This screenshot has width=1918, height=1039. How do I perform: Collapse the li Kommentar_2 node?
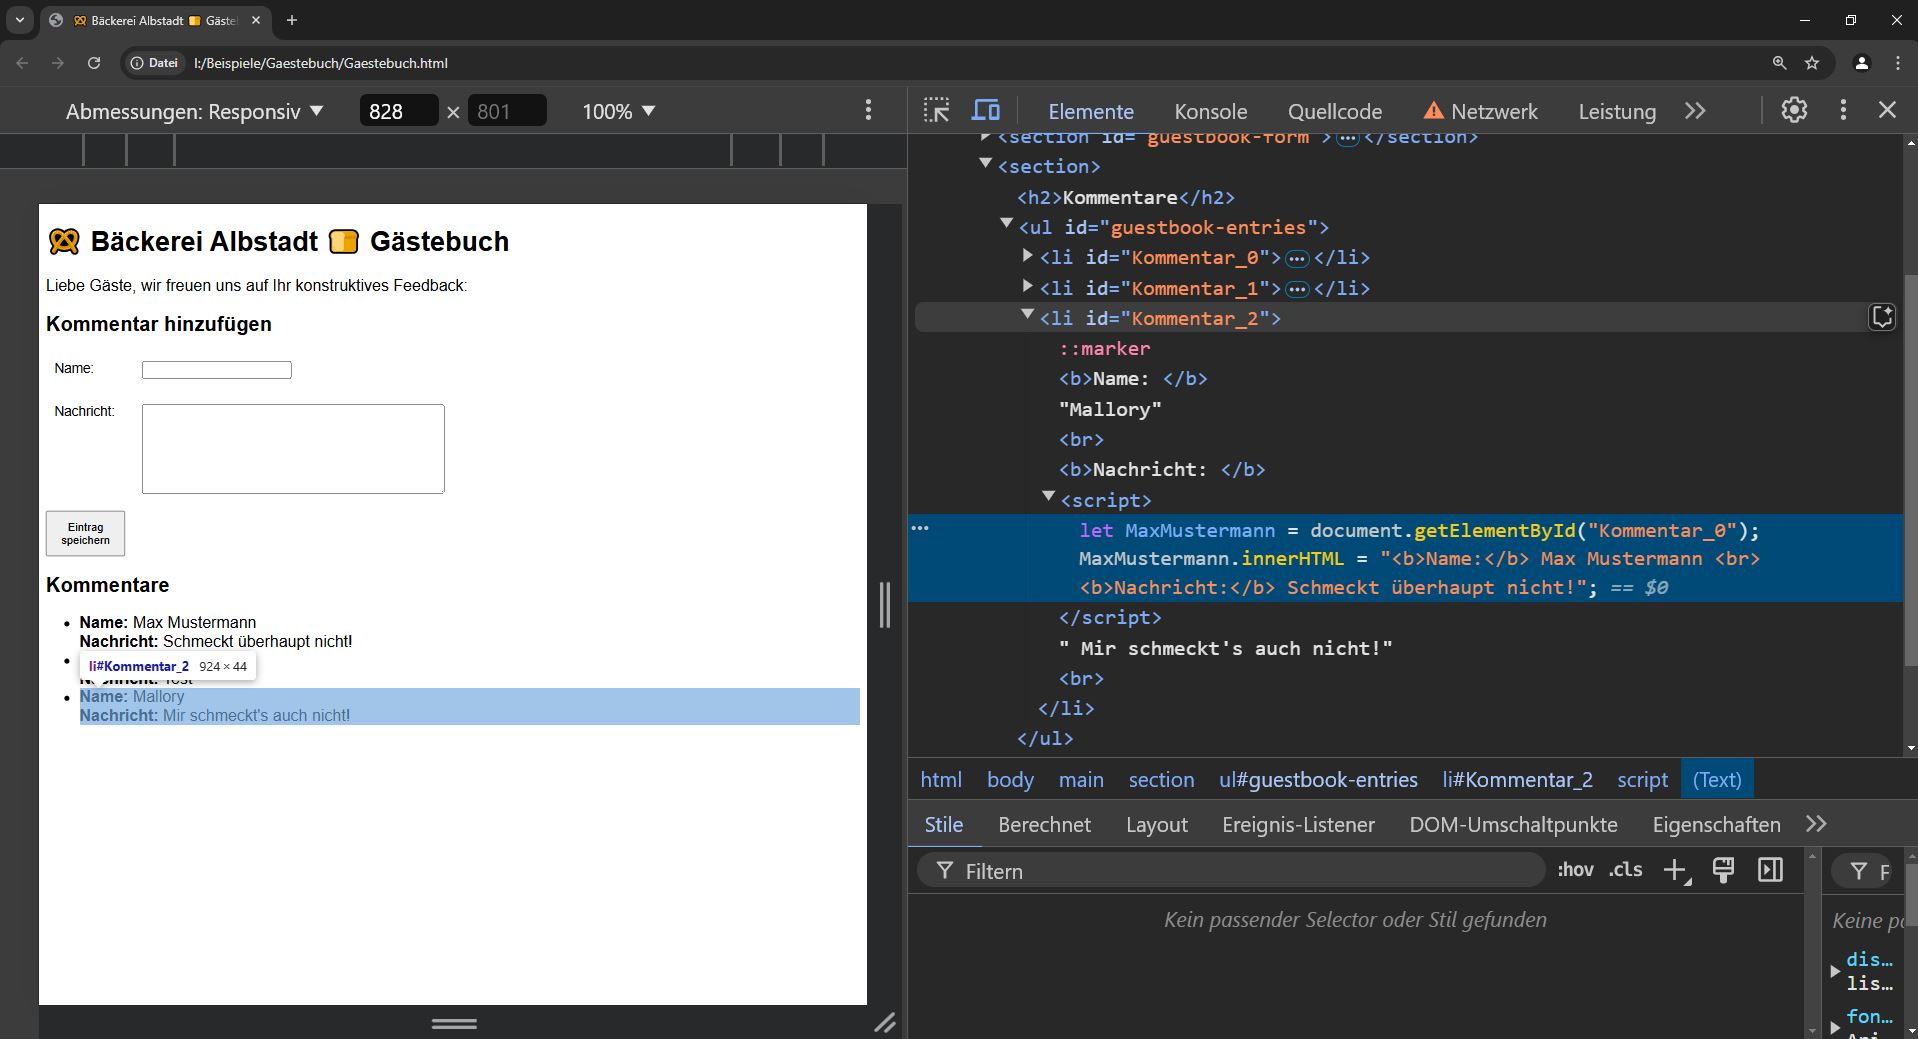[1027, 314]
